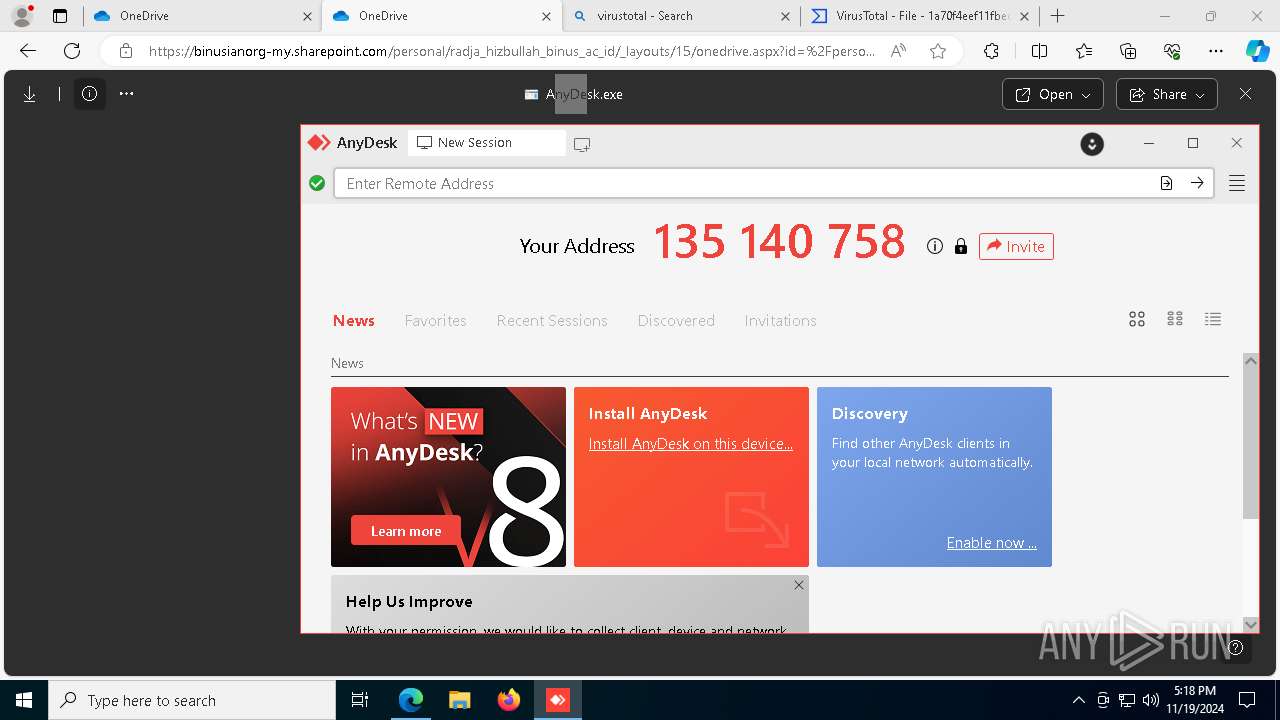
Task: Open Task View on taskbar
Action: click(361, 700)
